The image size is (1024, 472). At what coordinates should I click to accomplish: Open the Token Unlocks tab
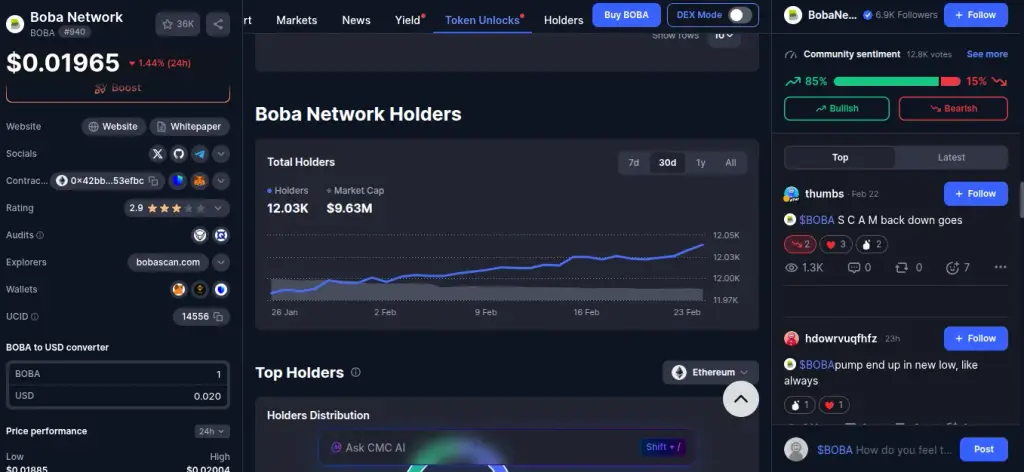(x=482, y=20)
